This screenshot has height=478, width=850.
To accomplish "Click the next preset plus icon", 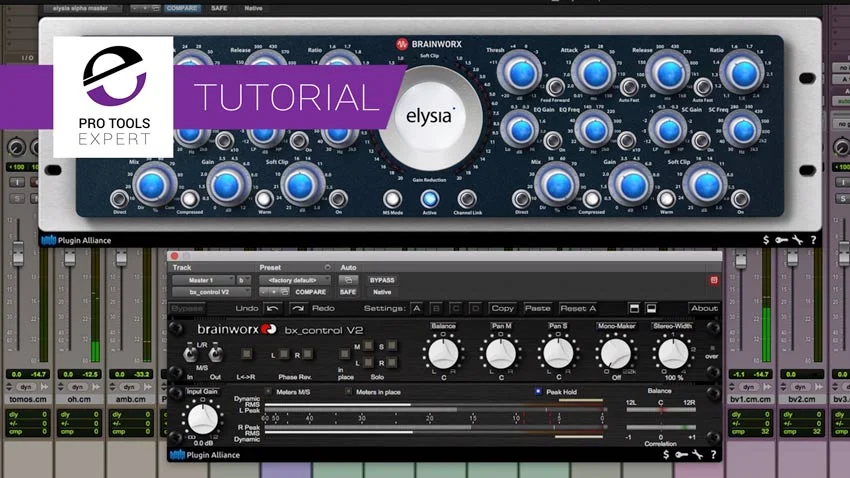I will point(274,292).
